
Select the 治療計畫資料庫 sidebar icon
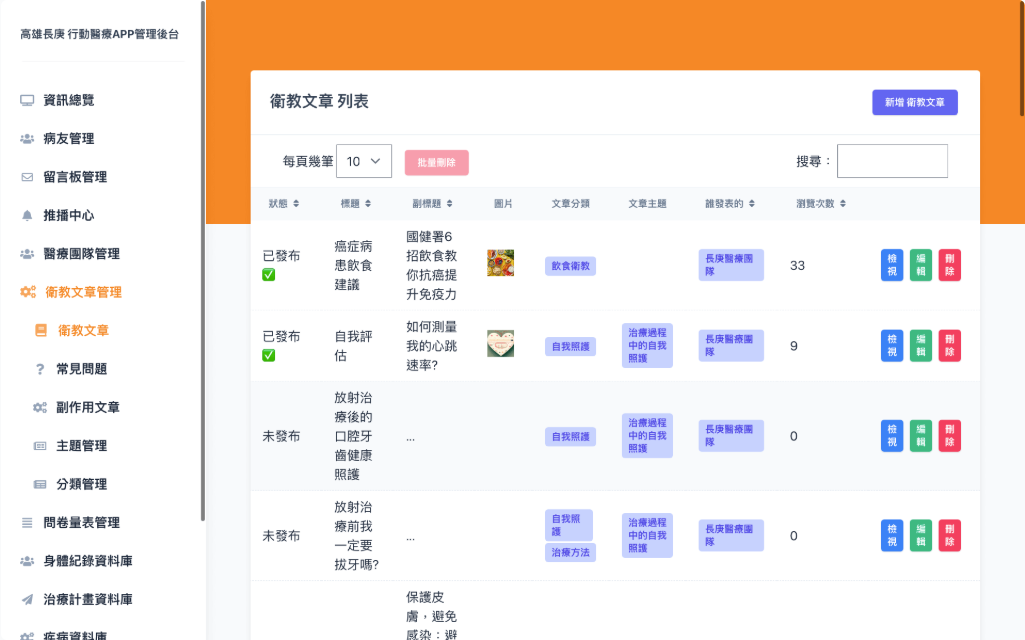30,598
